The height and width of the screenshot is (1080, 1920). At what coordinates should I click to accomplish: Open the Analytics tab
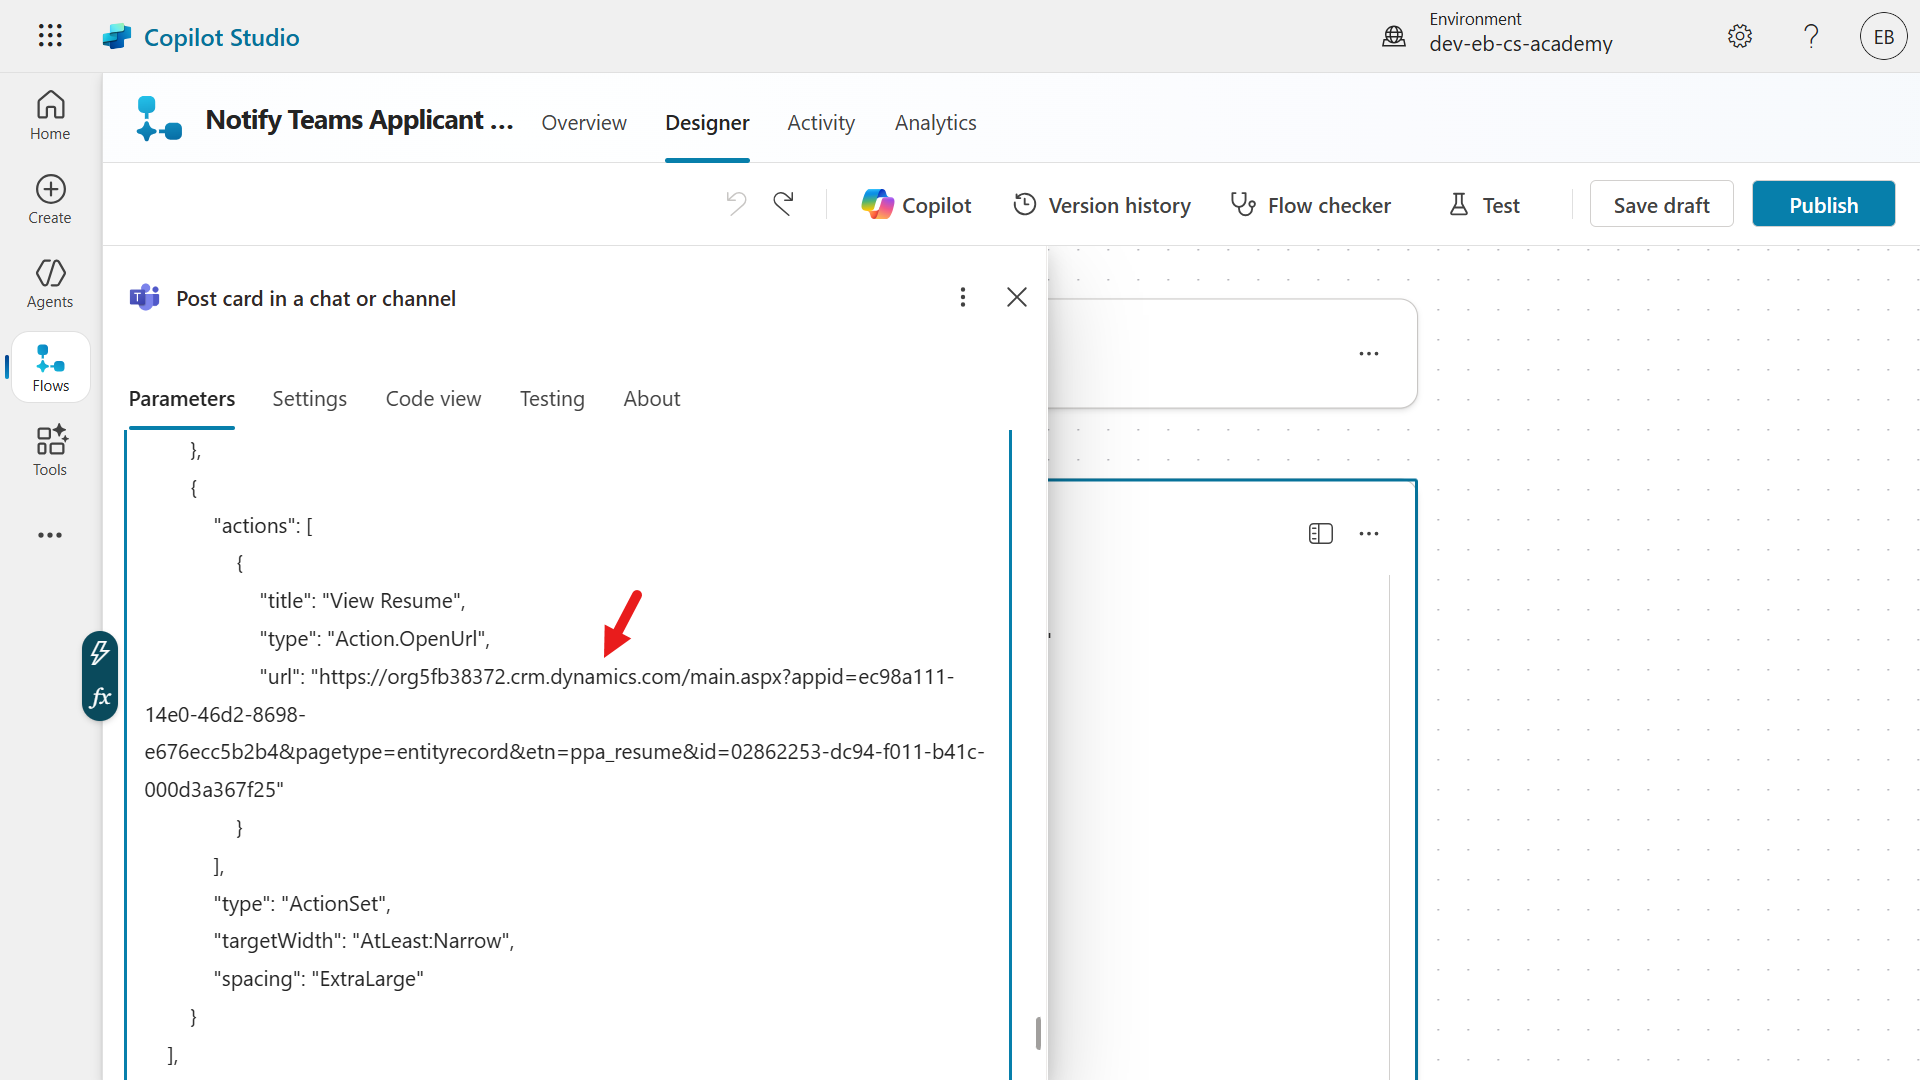[935, 122]
